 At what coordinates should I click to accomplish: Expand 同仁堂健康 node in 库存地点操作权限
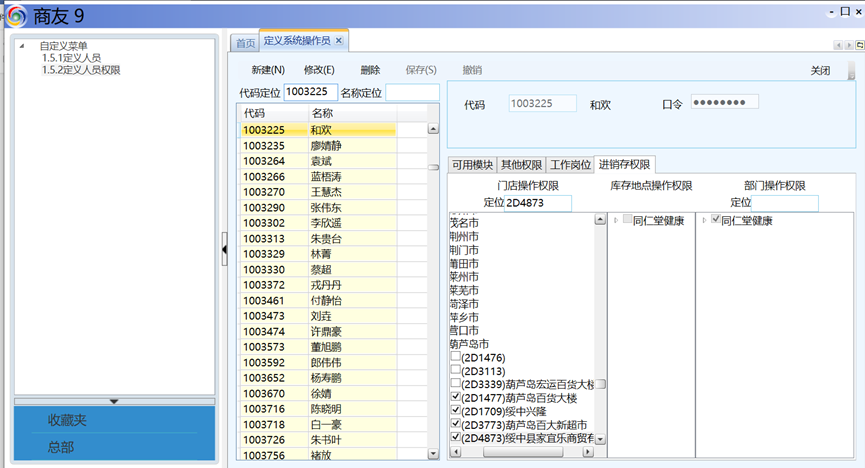(x=616, y=220)
